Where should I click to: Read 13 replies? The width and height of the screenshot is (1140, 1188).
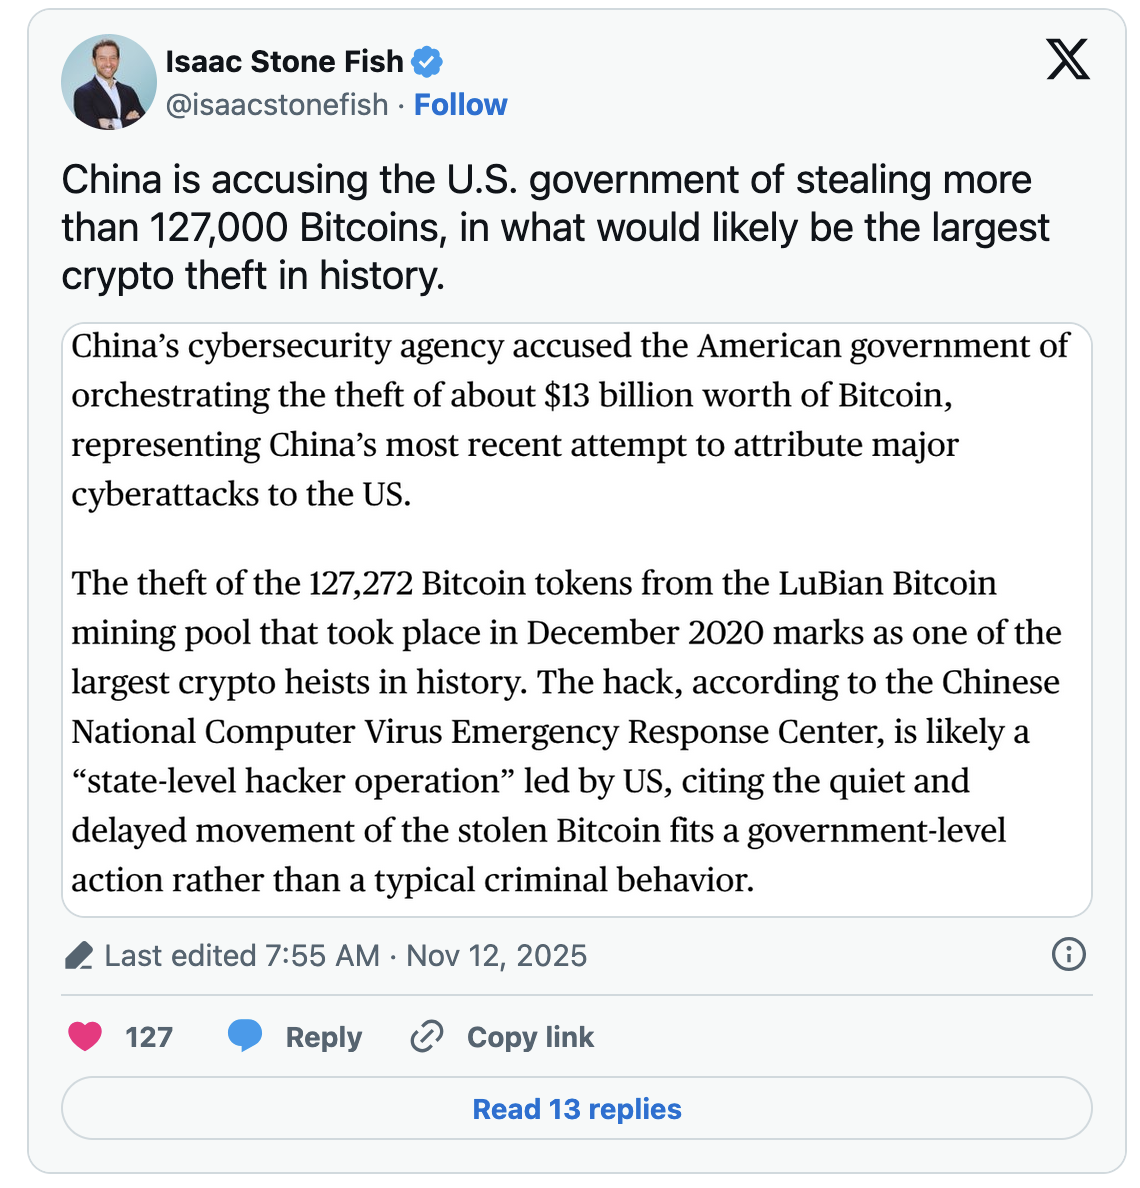click(x=576, y=1109)
